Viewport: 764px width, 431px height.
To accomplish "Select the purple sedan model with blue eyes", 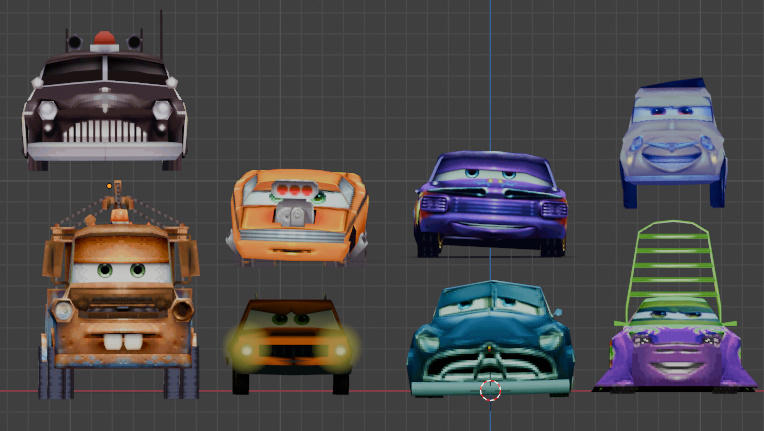I will pyautogui.click(x=491, y=205).
